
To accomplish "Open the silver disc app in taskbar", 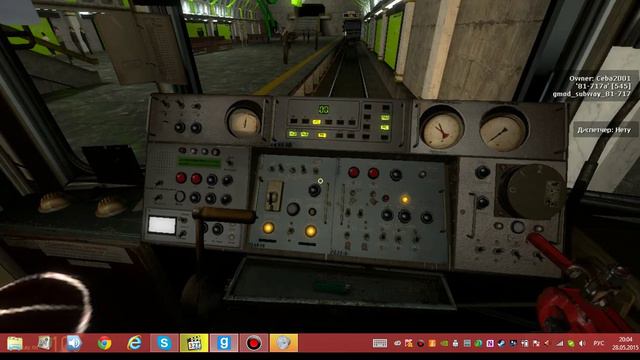I will point(284,343).
